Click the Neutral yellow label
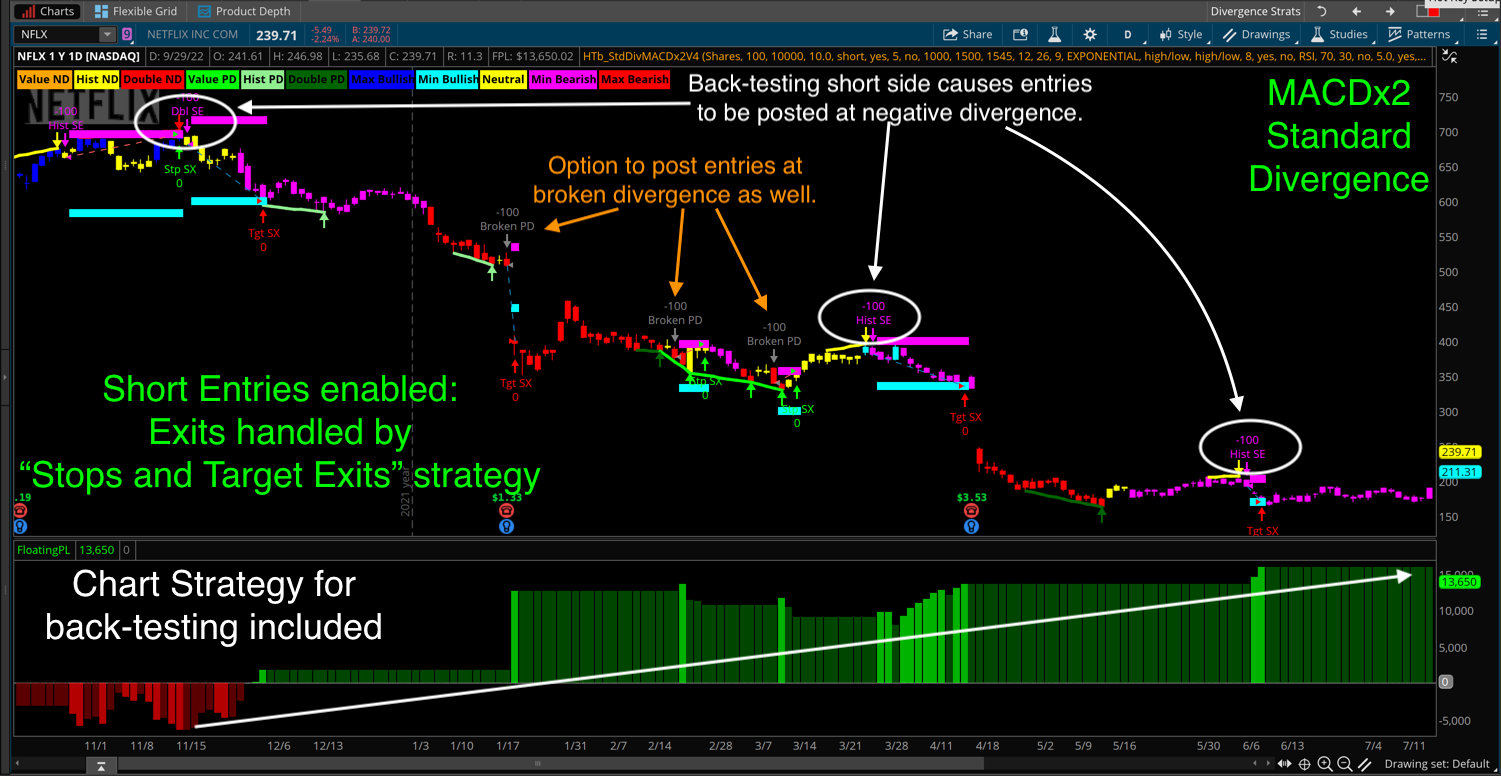Screen dimensions: 1501x776 (503, 79)
